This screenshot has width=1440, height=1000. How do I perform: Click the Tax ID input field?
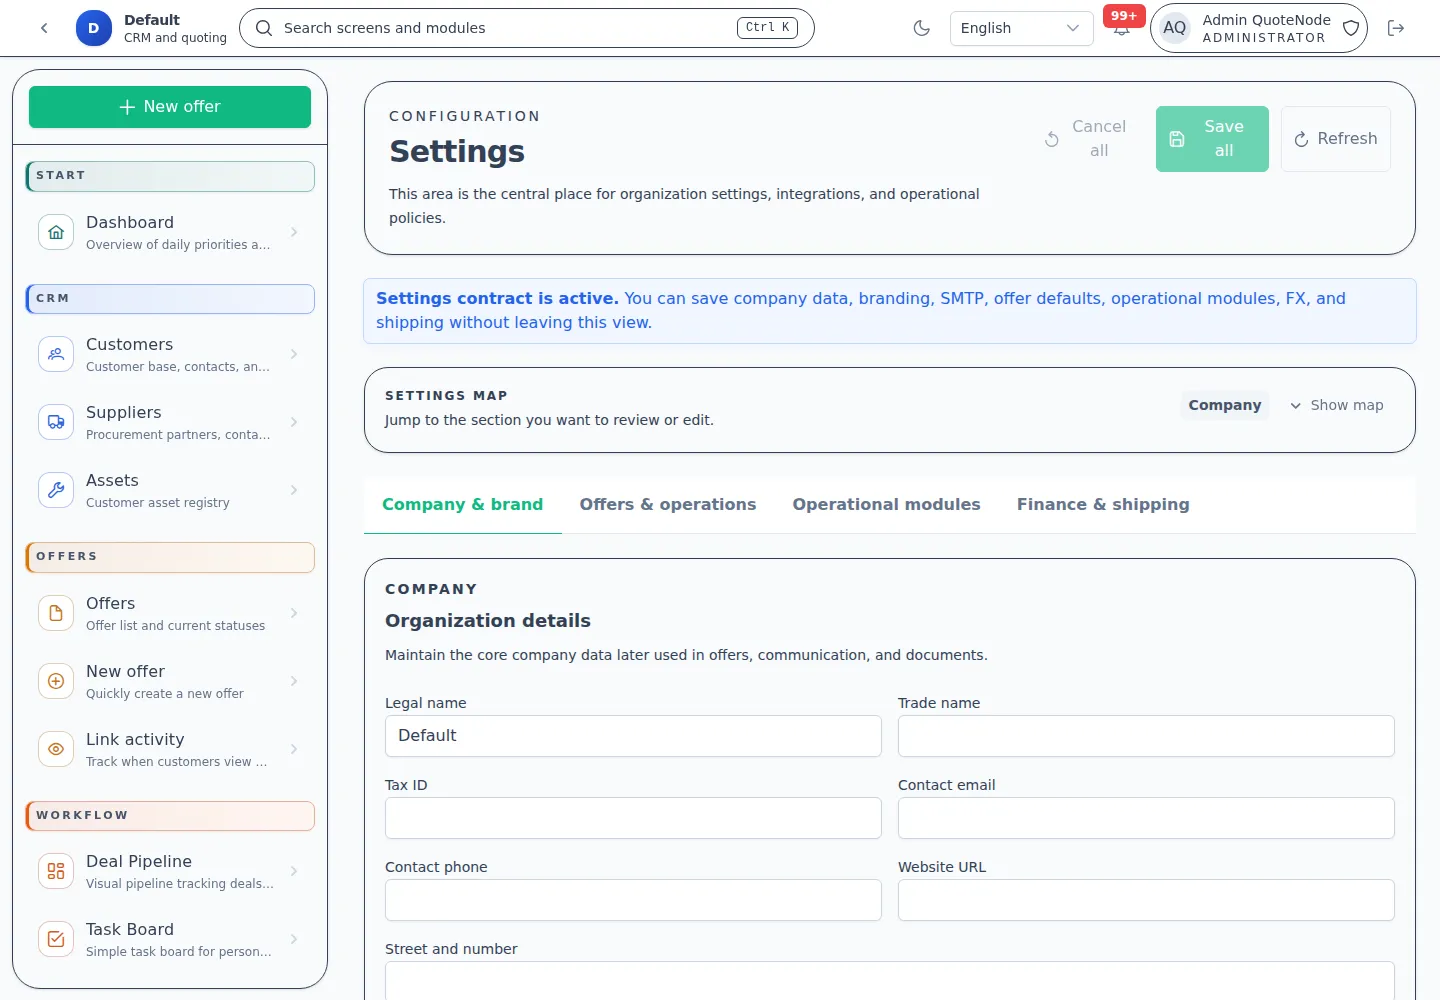[x=633, y=818]
